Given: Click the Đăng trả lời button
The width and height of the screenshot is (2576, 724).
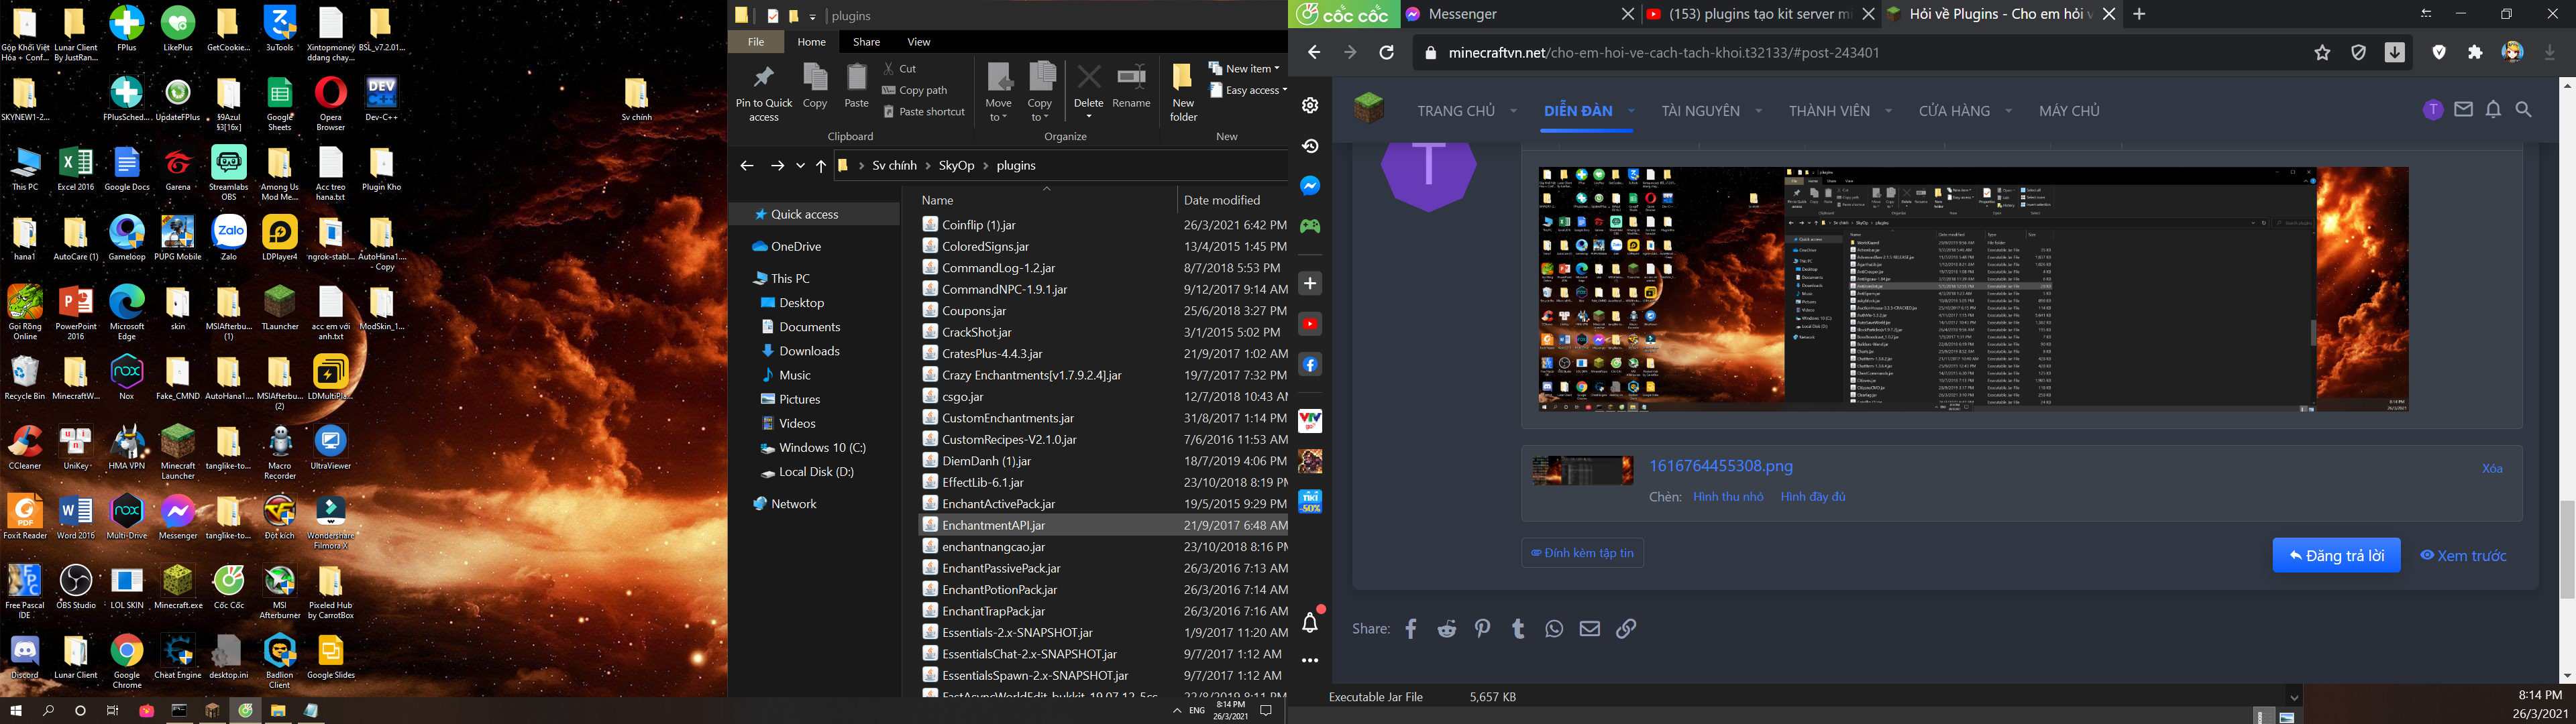Looking at the screenshot, I should [x=2336, y=556].
